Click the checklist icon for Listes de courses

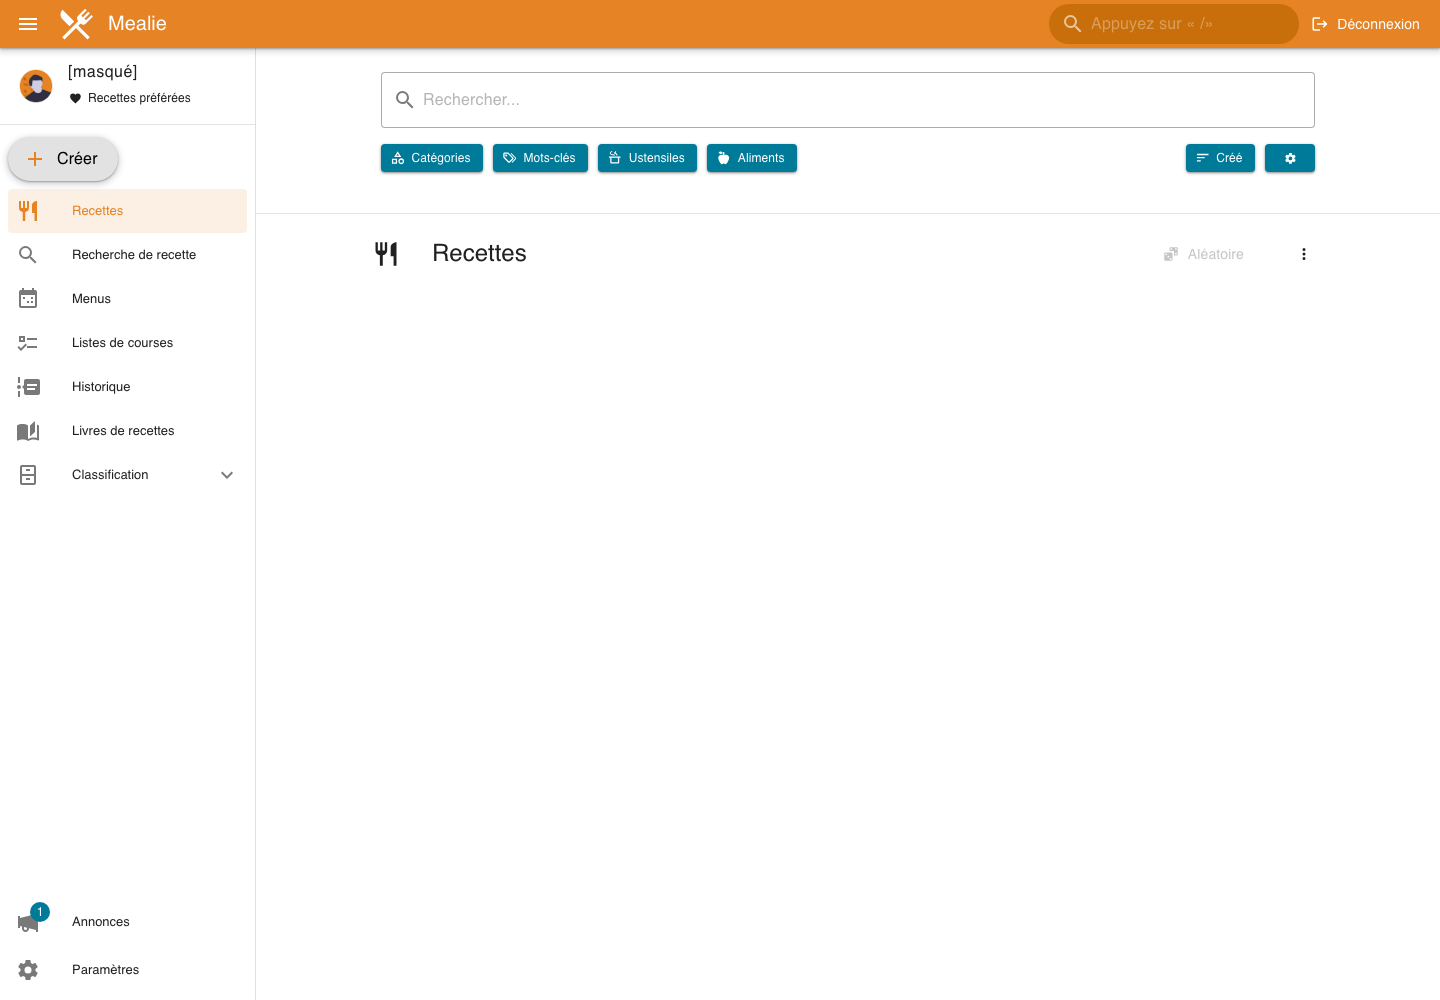28,343
